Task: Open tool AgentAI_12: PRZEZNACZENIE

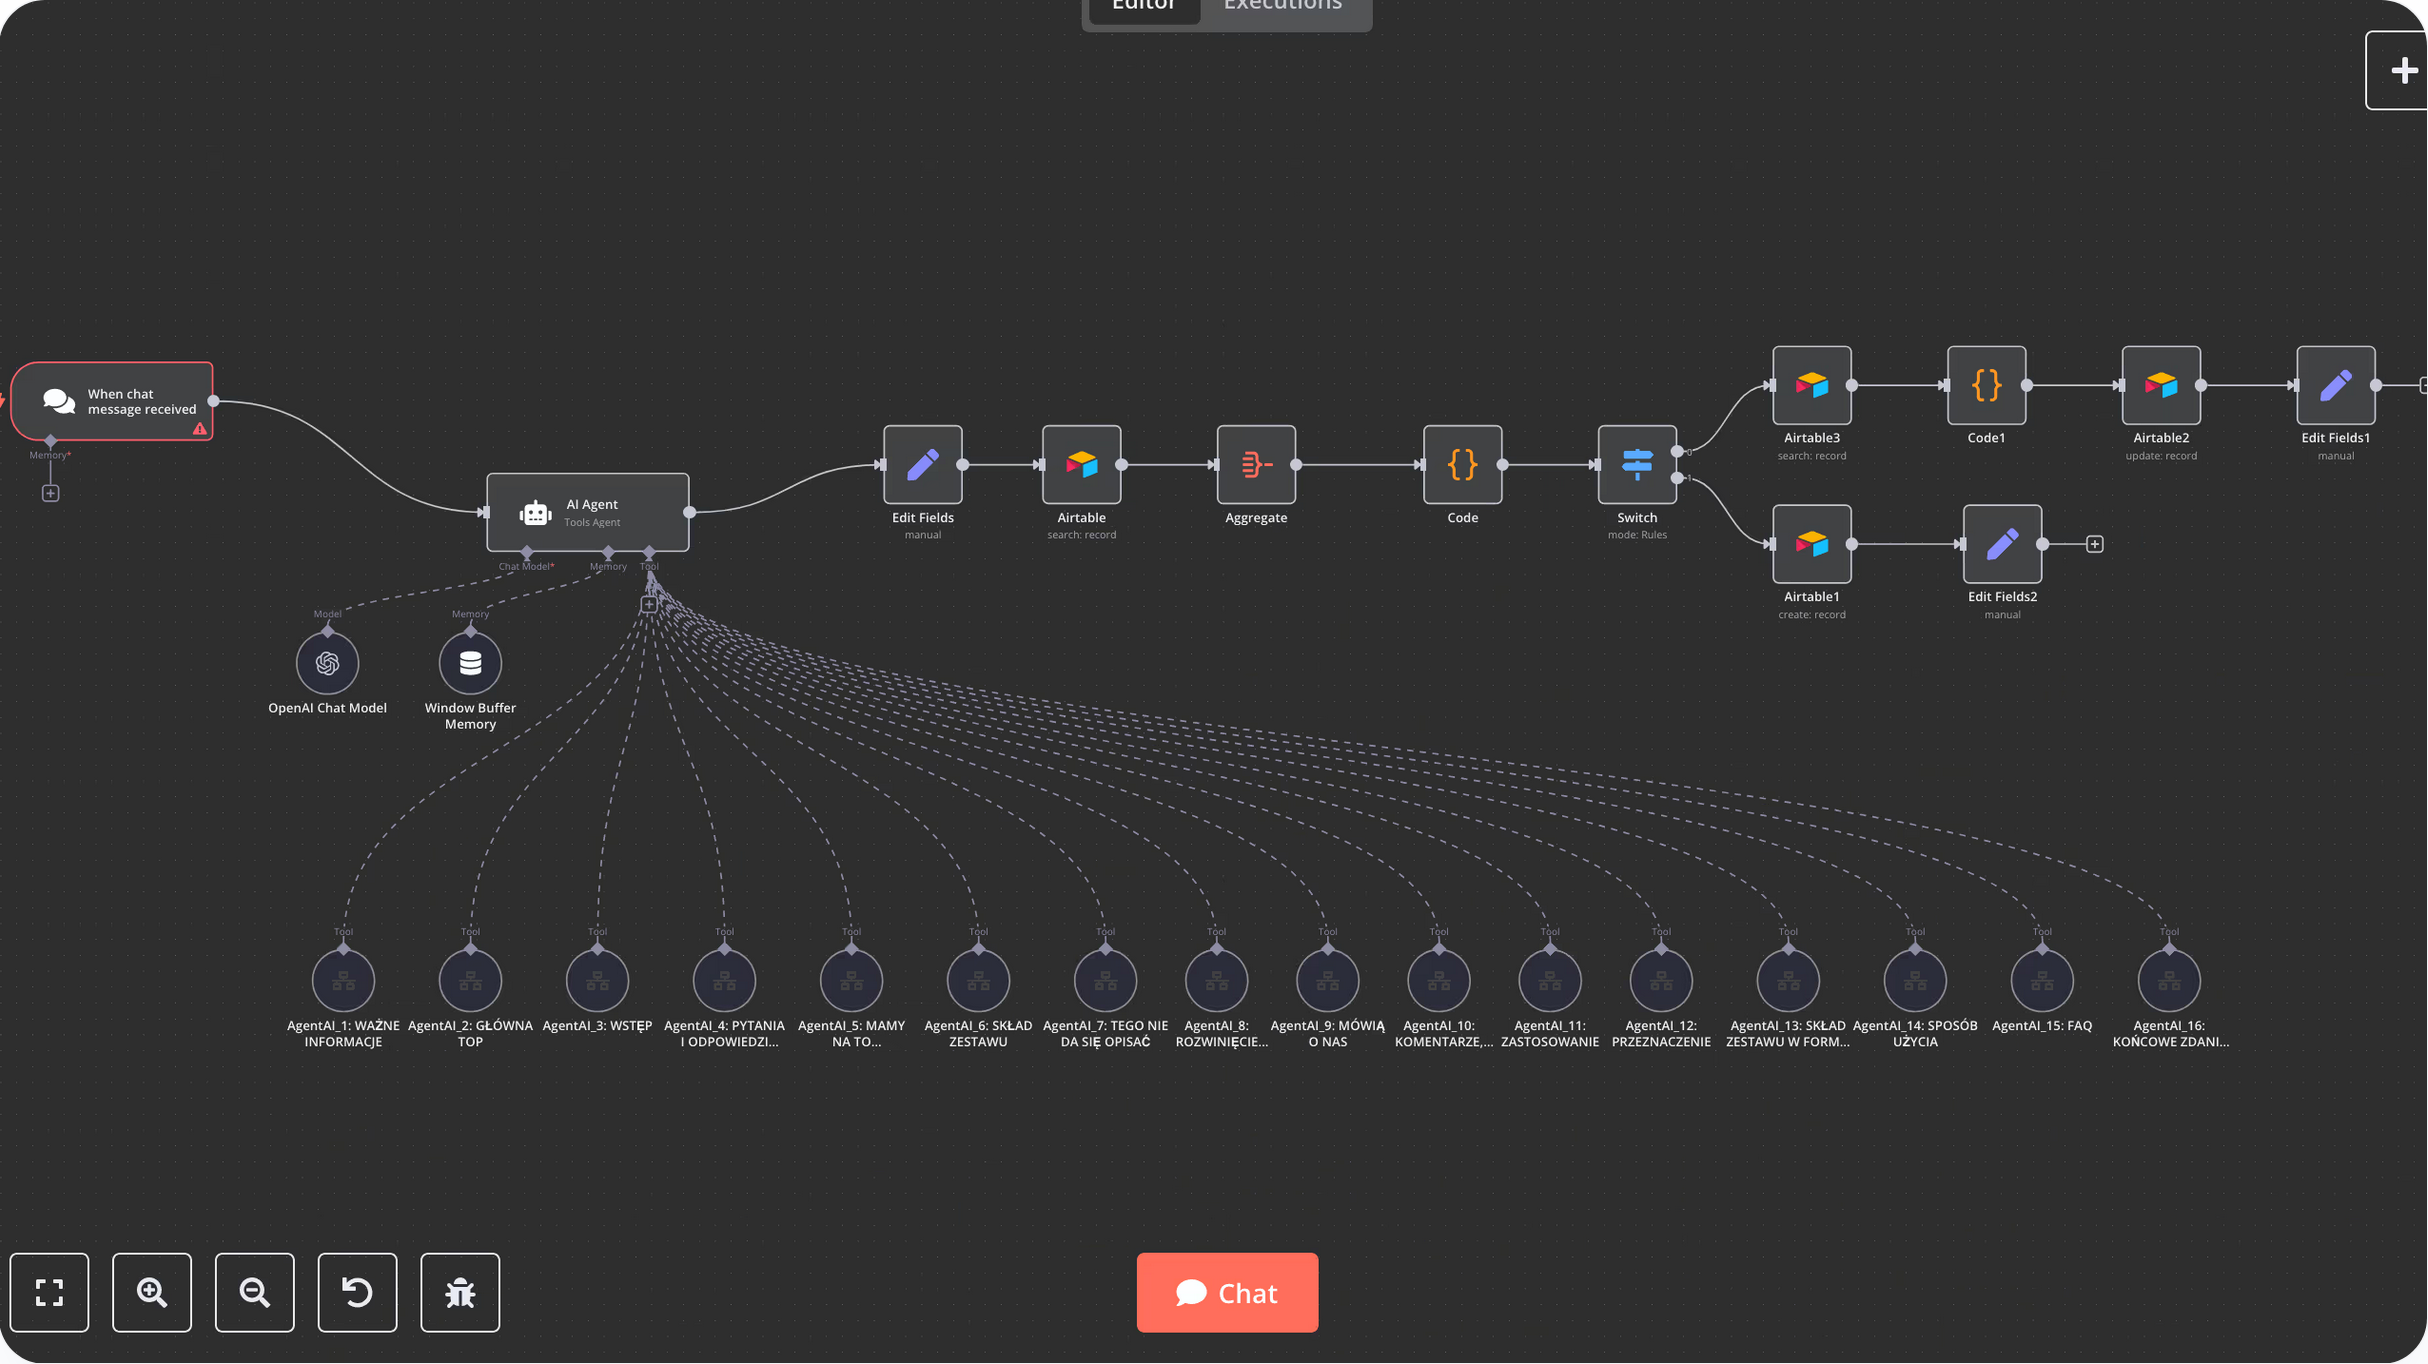Action: [1661, 981]
